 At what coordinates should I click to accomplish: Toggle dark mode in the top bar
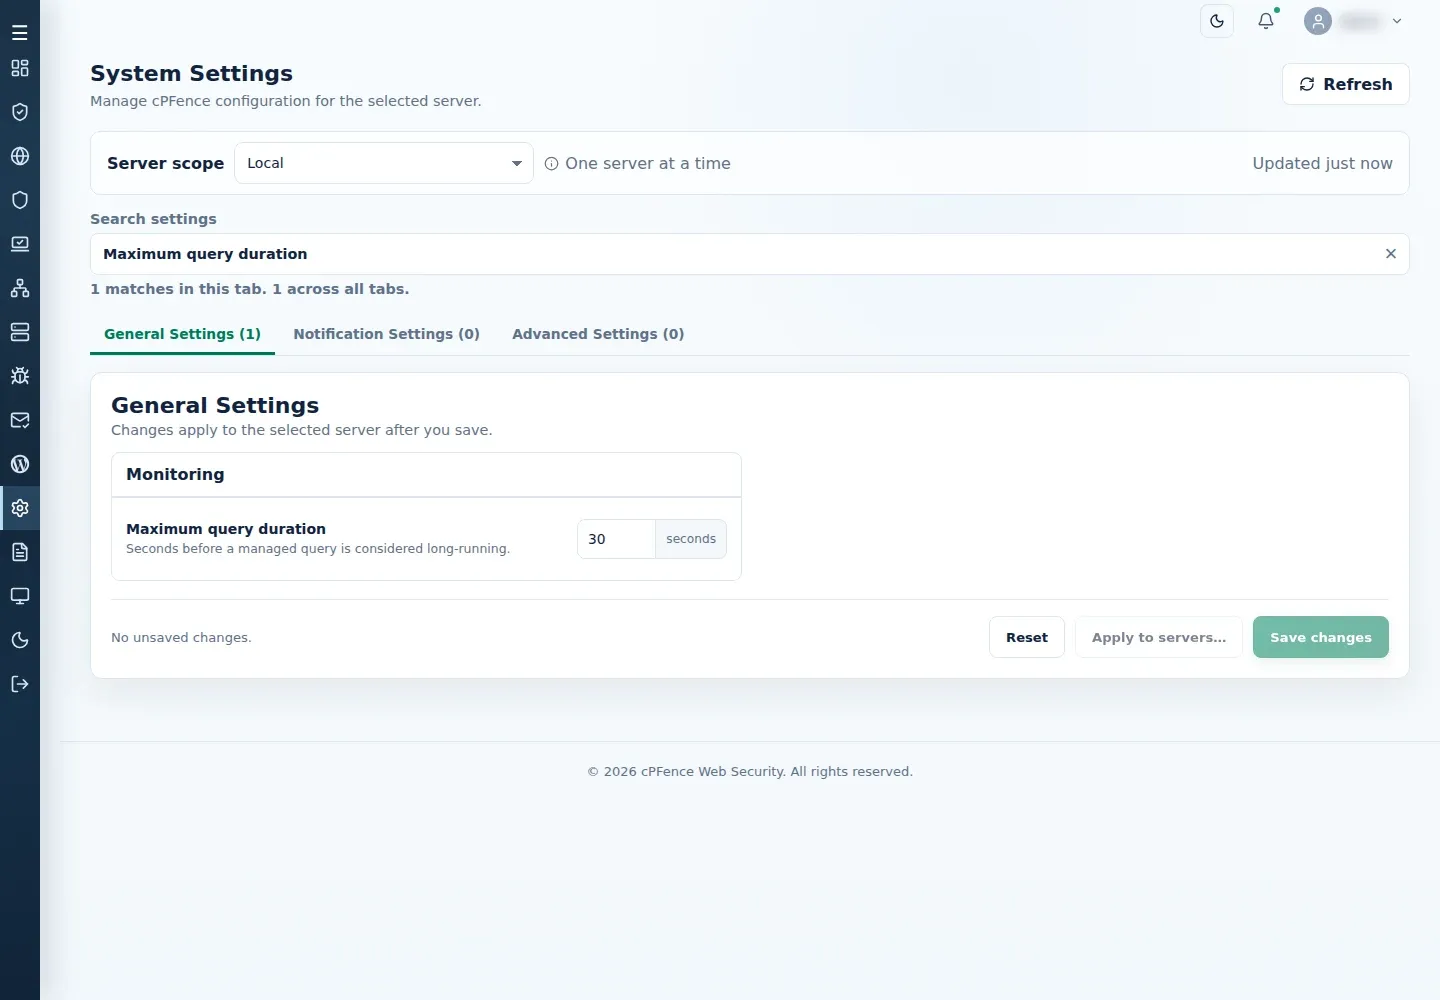[x=1217, y=21]
